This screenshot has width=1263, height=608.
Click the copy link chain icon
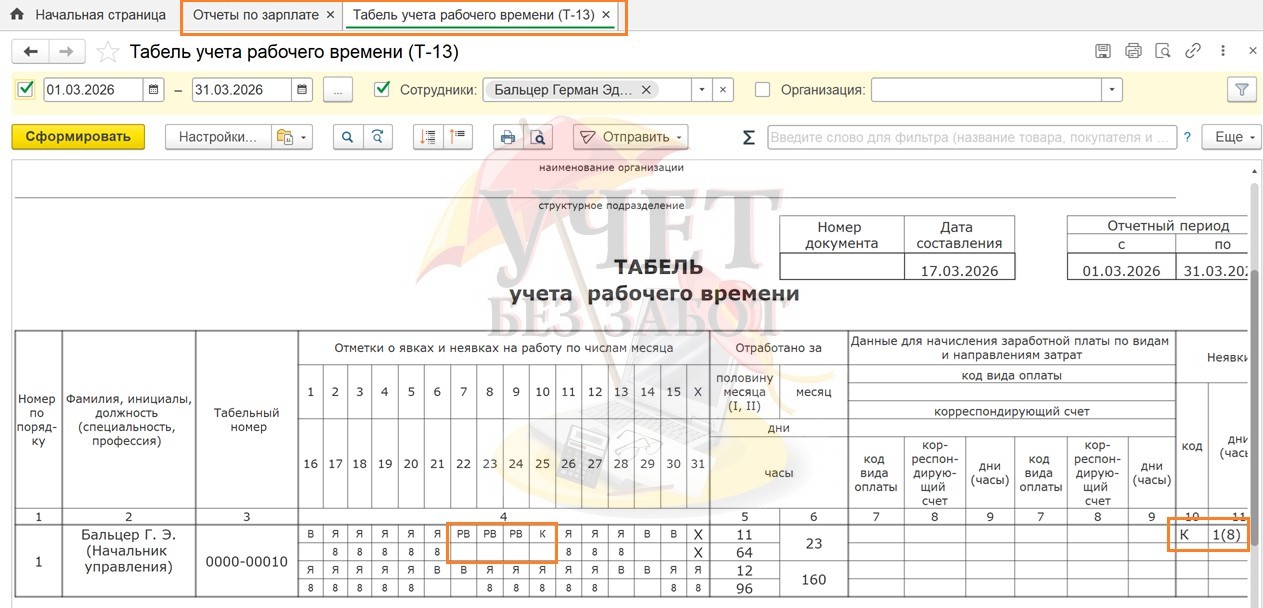[1192, 52]
